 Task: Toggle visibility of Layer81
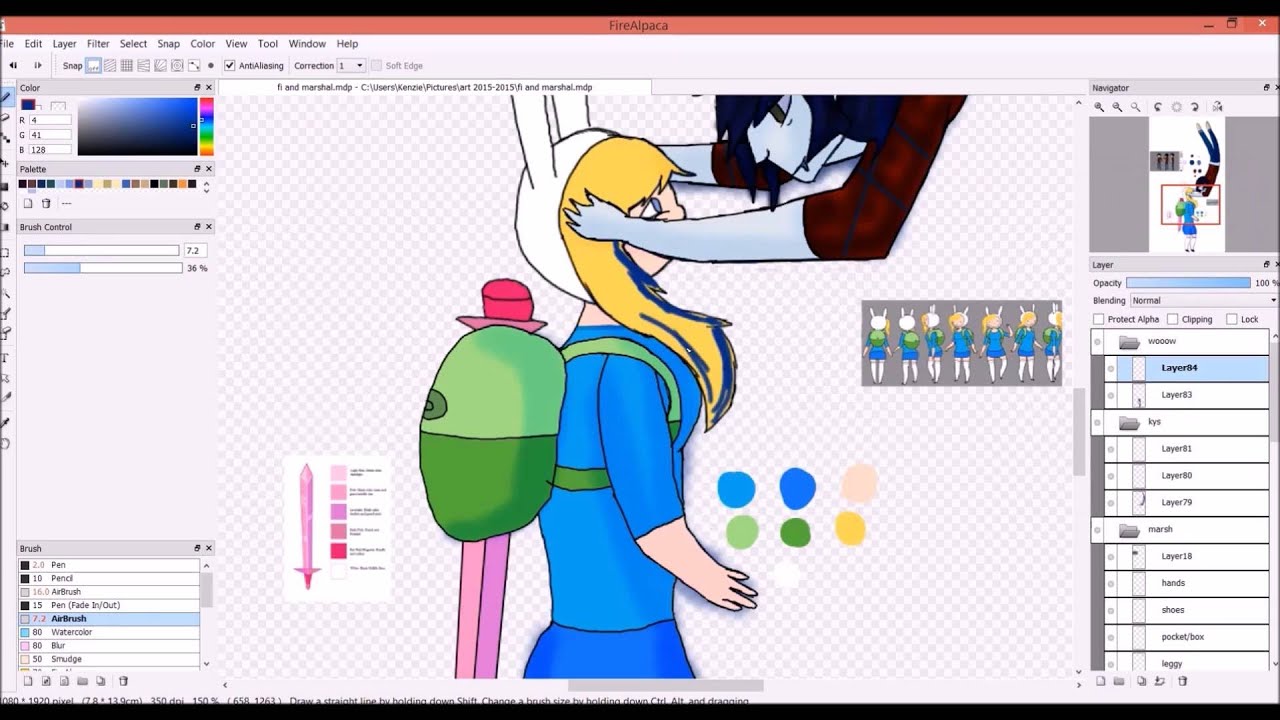click(1110, 449)
